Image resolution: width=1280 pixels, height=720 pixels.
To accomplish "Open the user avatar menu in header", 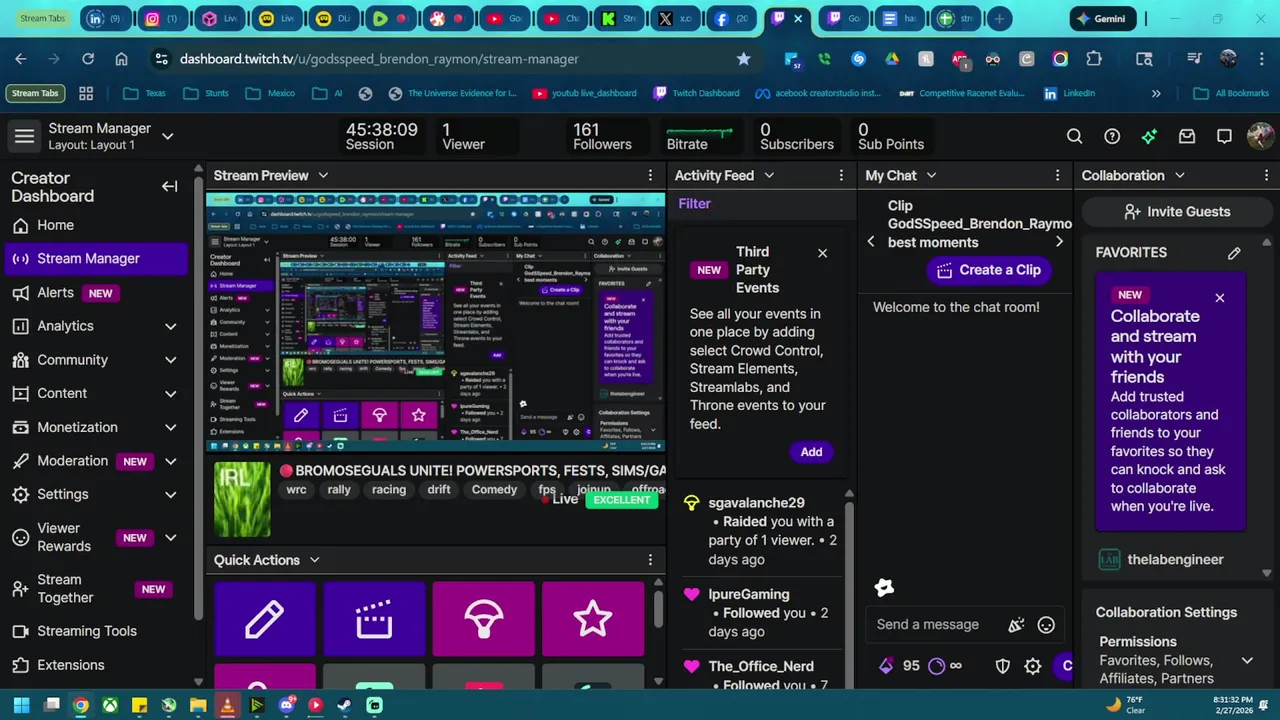I will pyautogui.click(x=1261, y=136).
